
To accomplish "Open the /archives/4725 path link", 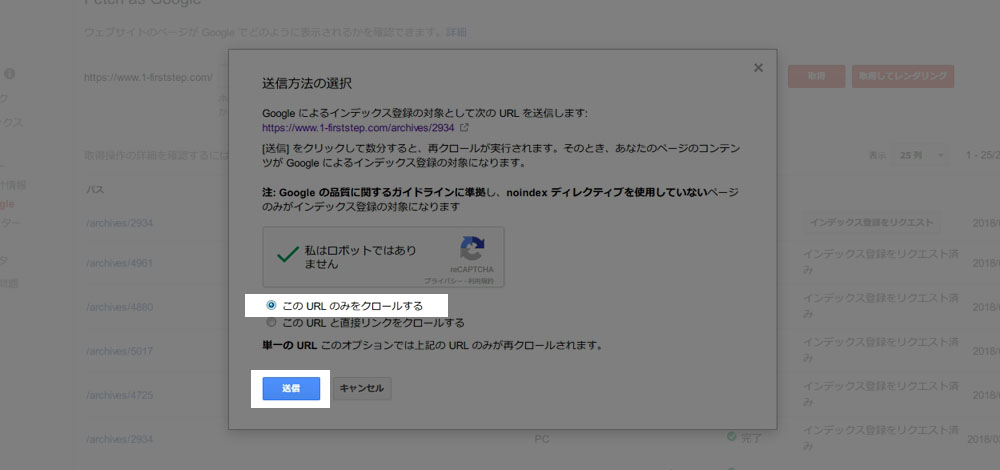I will (119, 395).
